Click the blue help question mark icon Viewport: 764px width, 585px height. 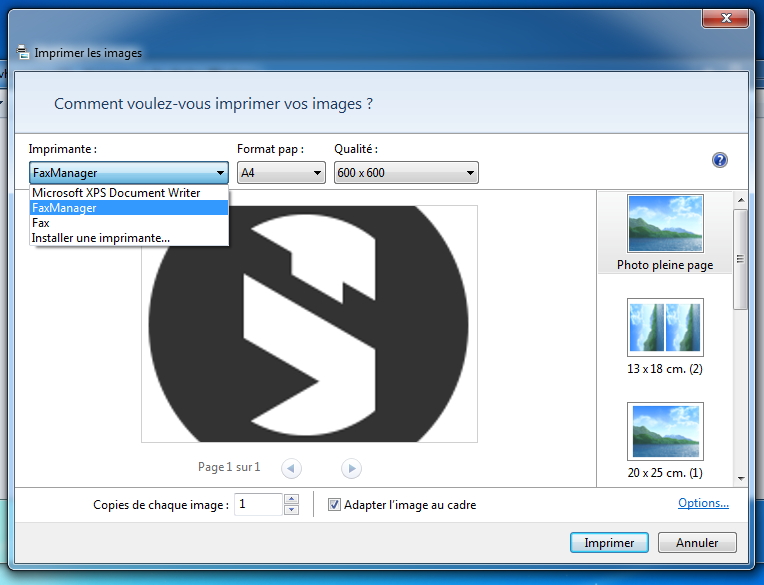[719, 160]
